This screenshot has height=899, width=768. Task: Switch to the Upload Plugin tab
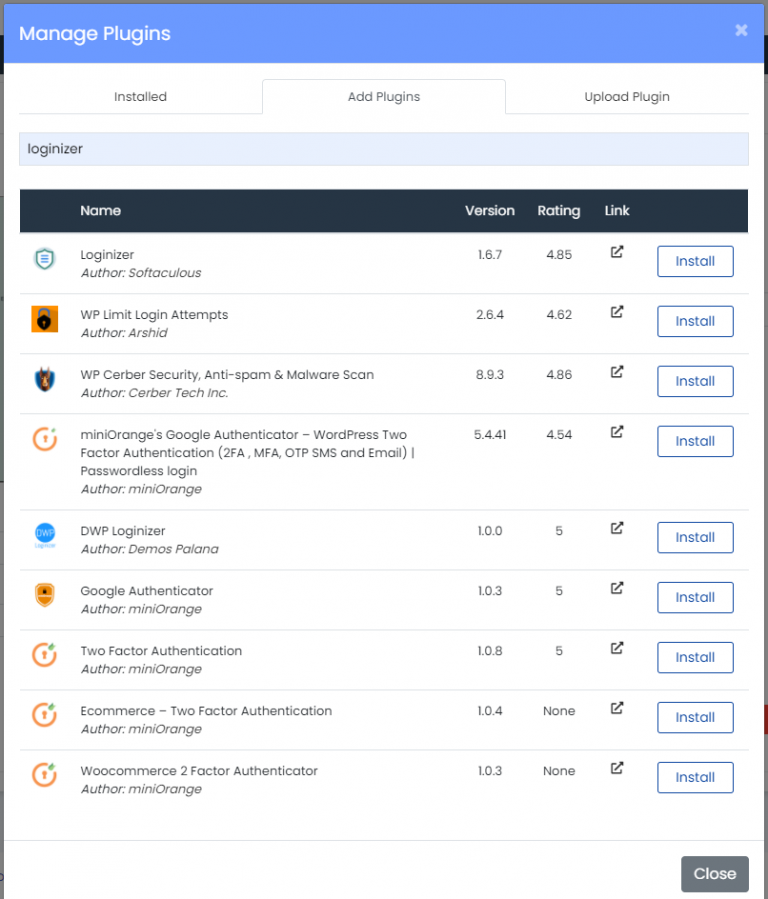tap(627, 96)
